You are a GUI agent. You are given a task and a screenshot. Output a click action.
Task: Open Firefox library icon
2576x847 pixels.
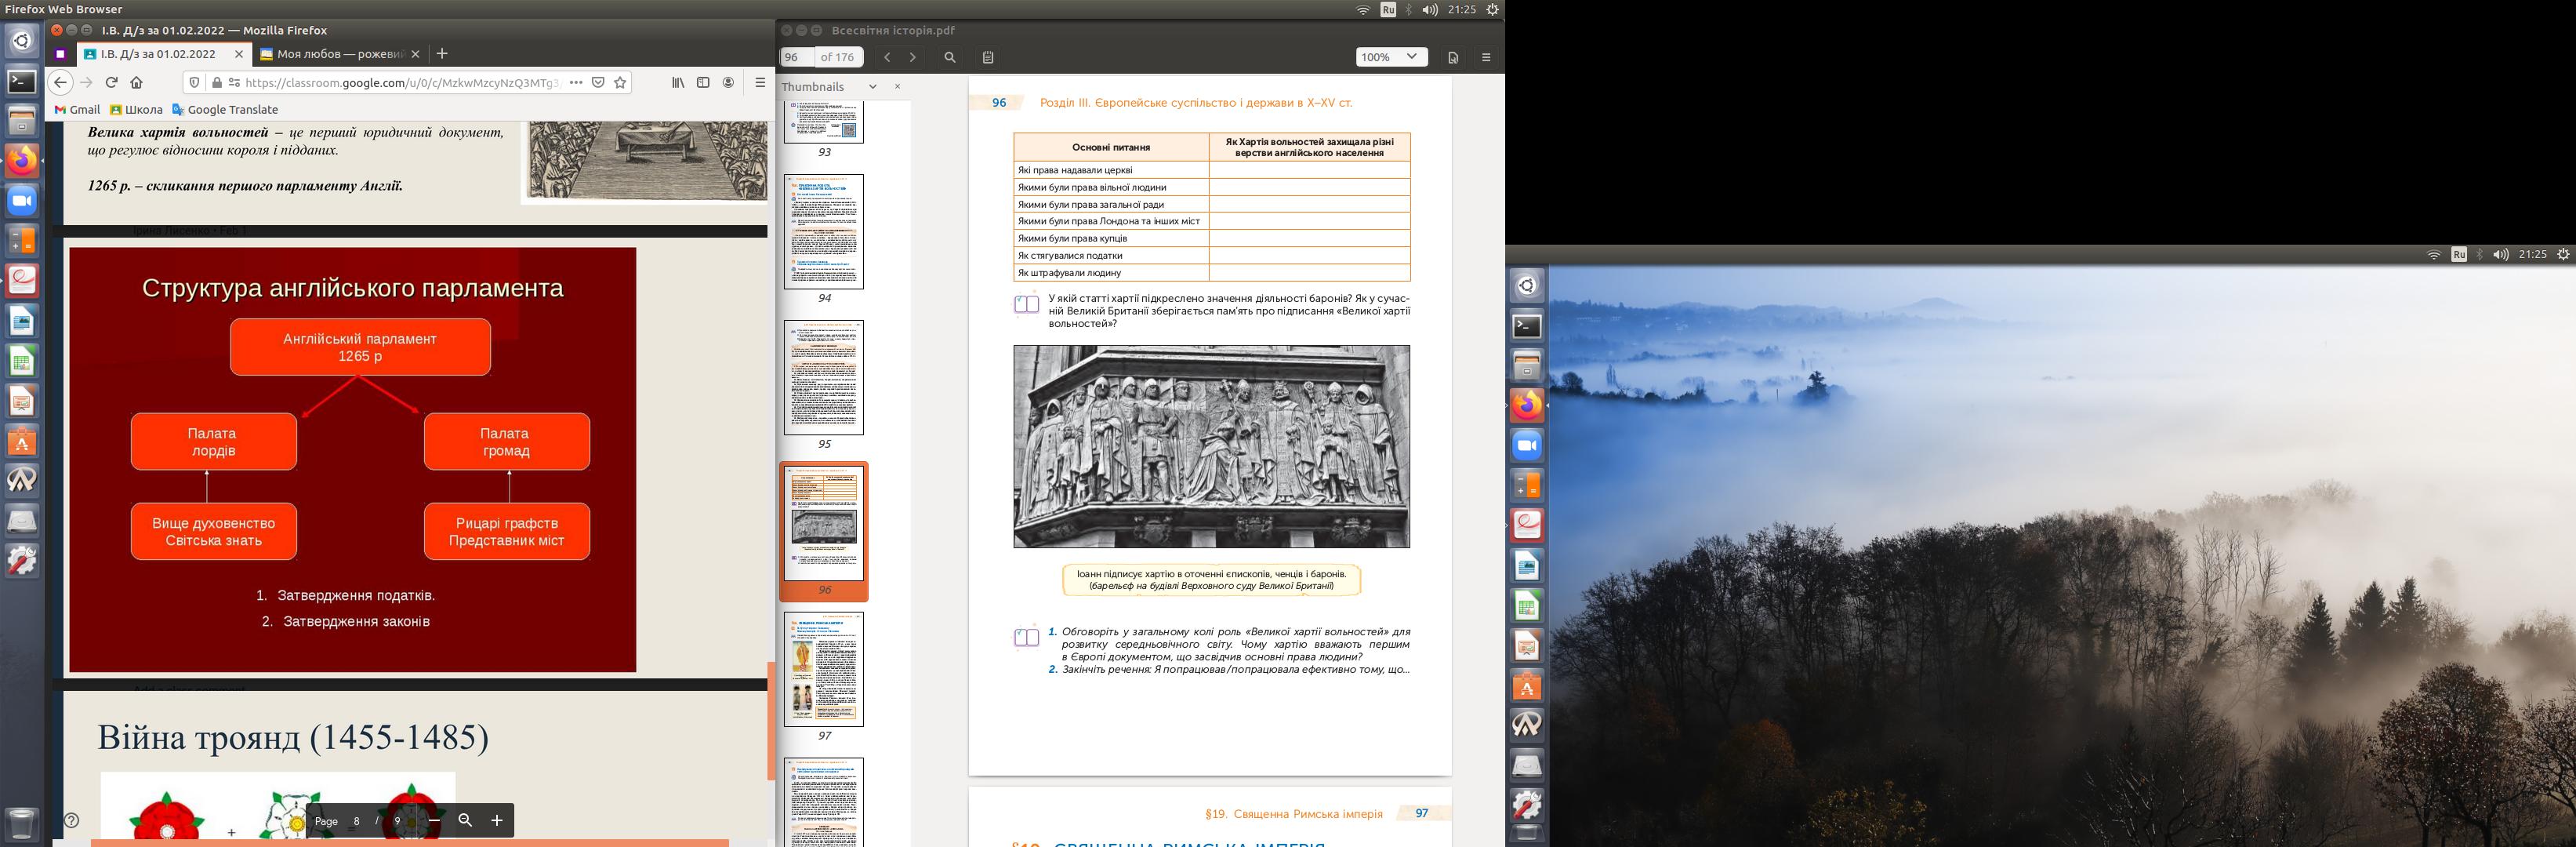pyautogui.click(x=678, y=83)
